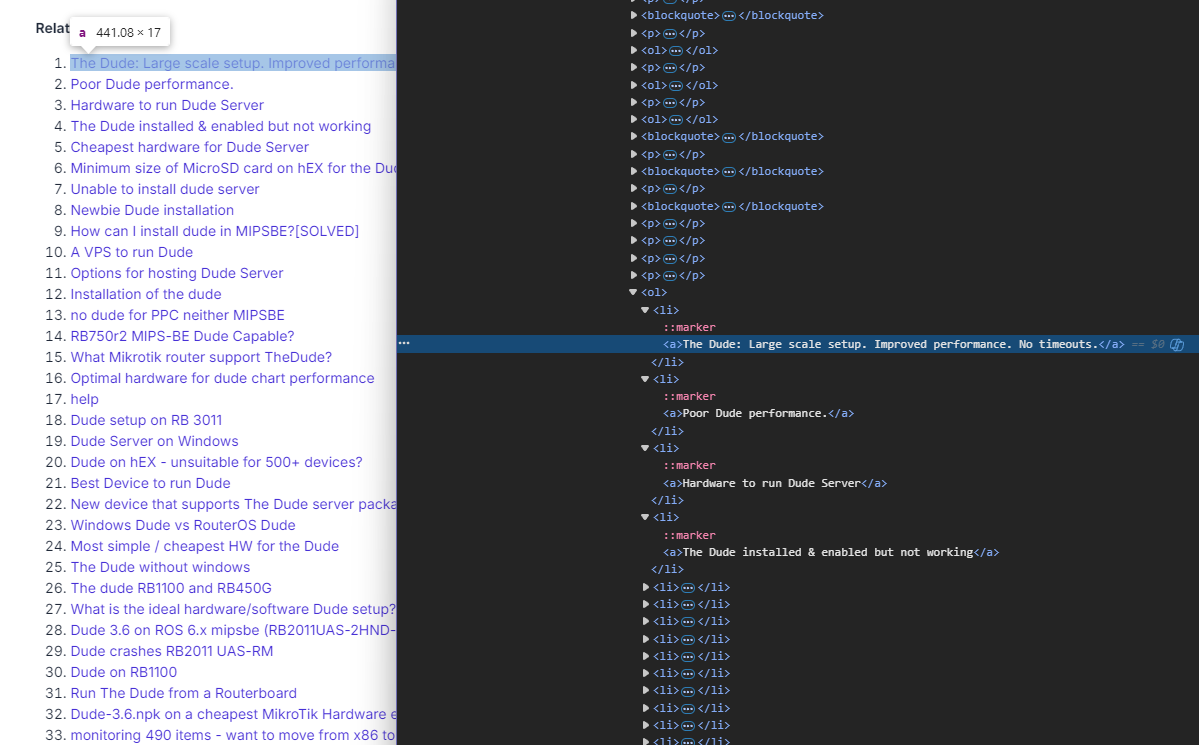Select the 'The Dude installed & enabled' anchor node in DevTools
This screenshot has width=1199, height=745.
point(830,552)
